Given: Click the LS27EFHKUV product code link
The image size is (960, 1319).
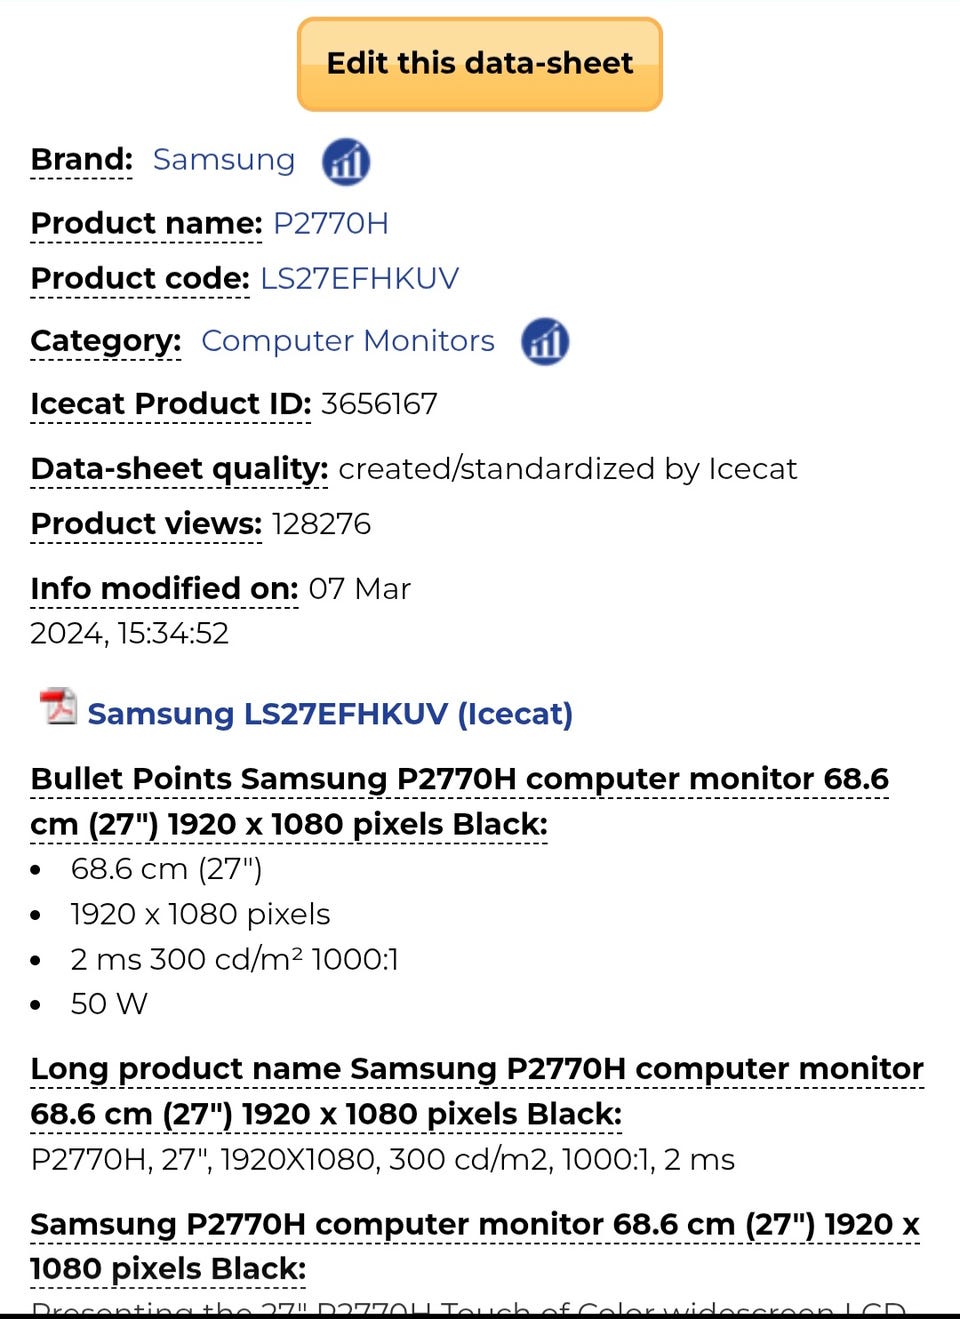Looking at the screenshot, I should (x=359, y=278).
